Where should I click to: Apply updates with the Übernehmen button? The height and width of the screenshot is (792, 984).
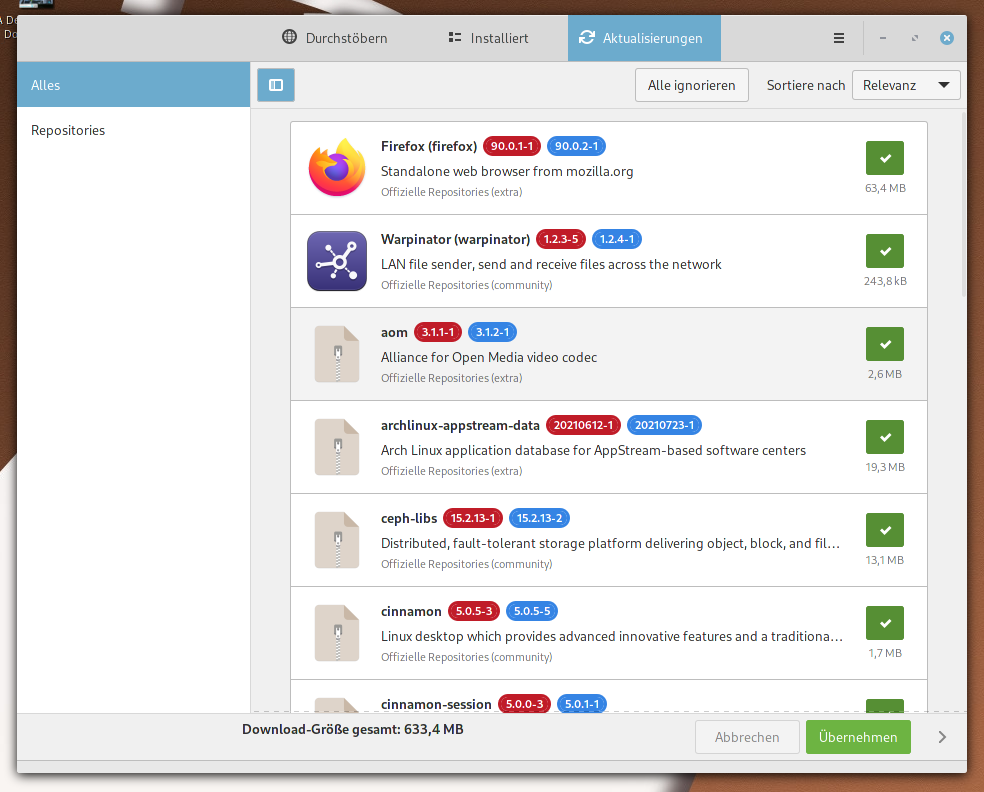pos(858,737)
